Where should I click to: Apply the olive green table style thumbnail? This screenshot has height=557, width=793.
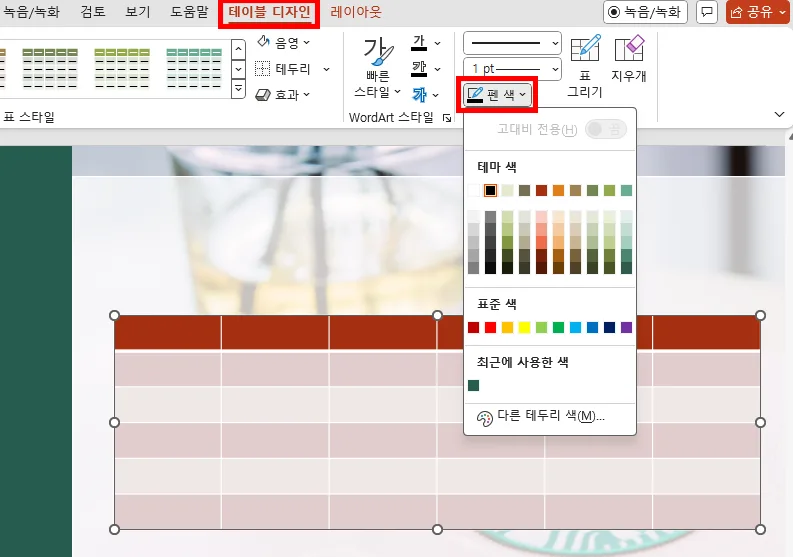[50, 68]
